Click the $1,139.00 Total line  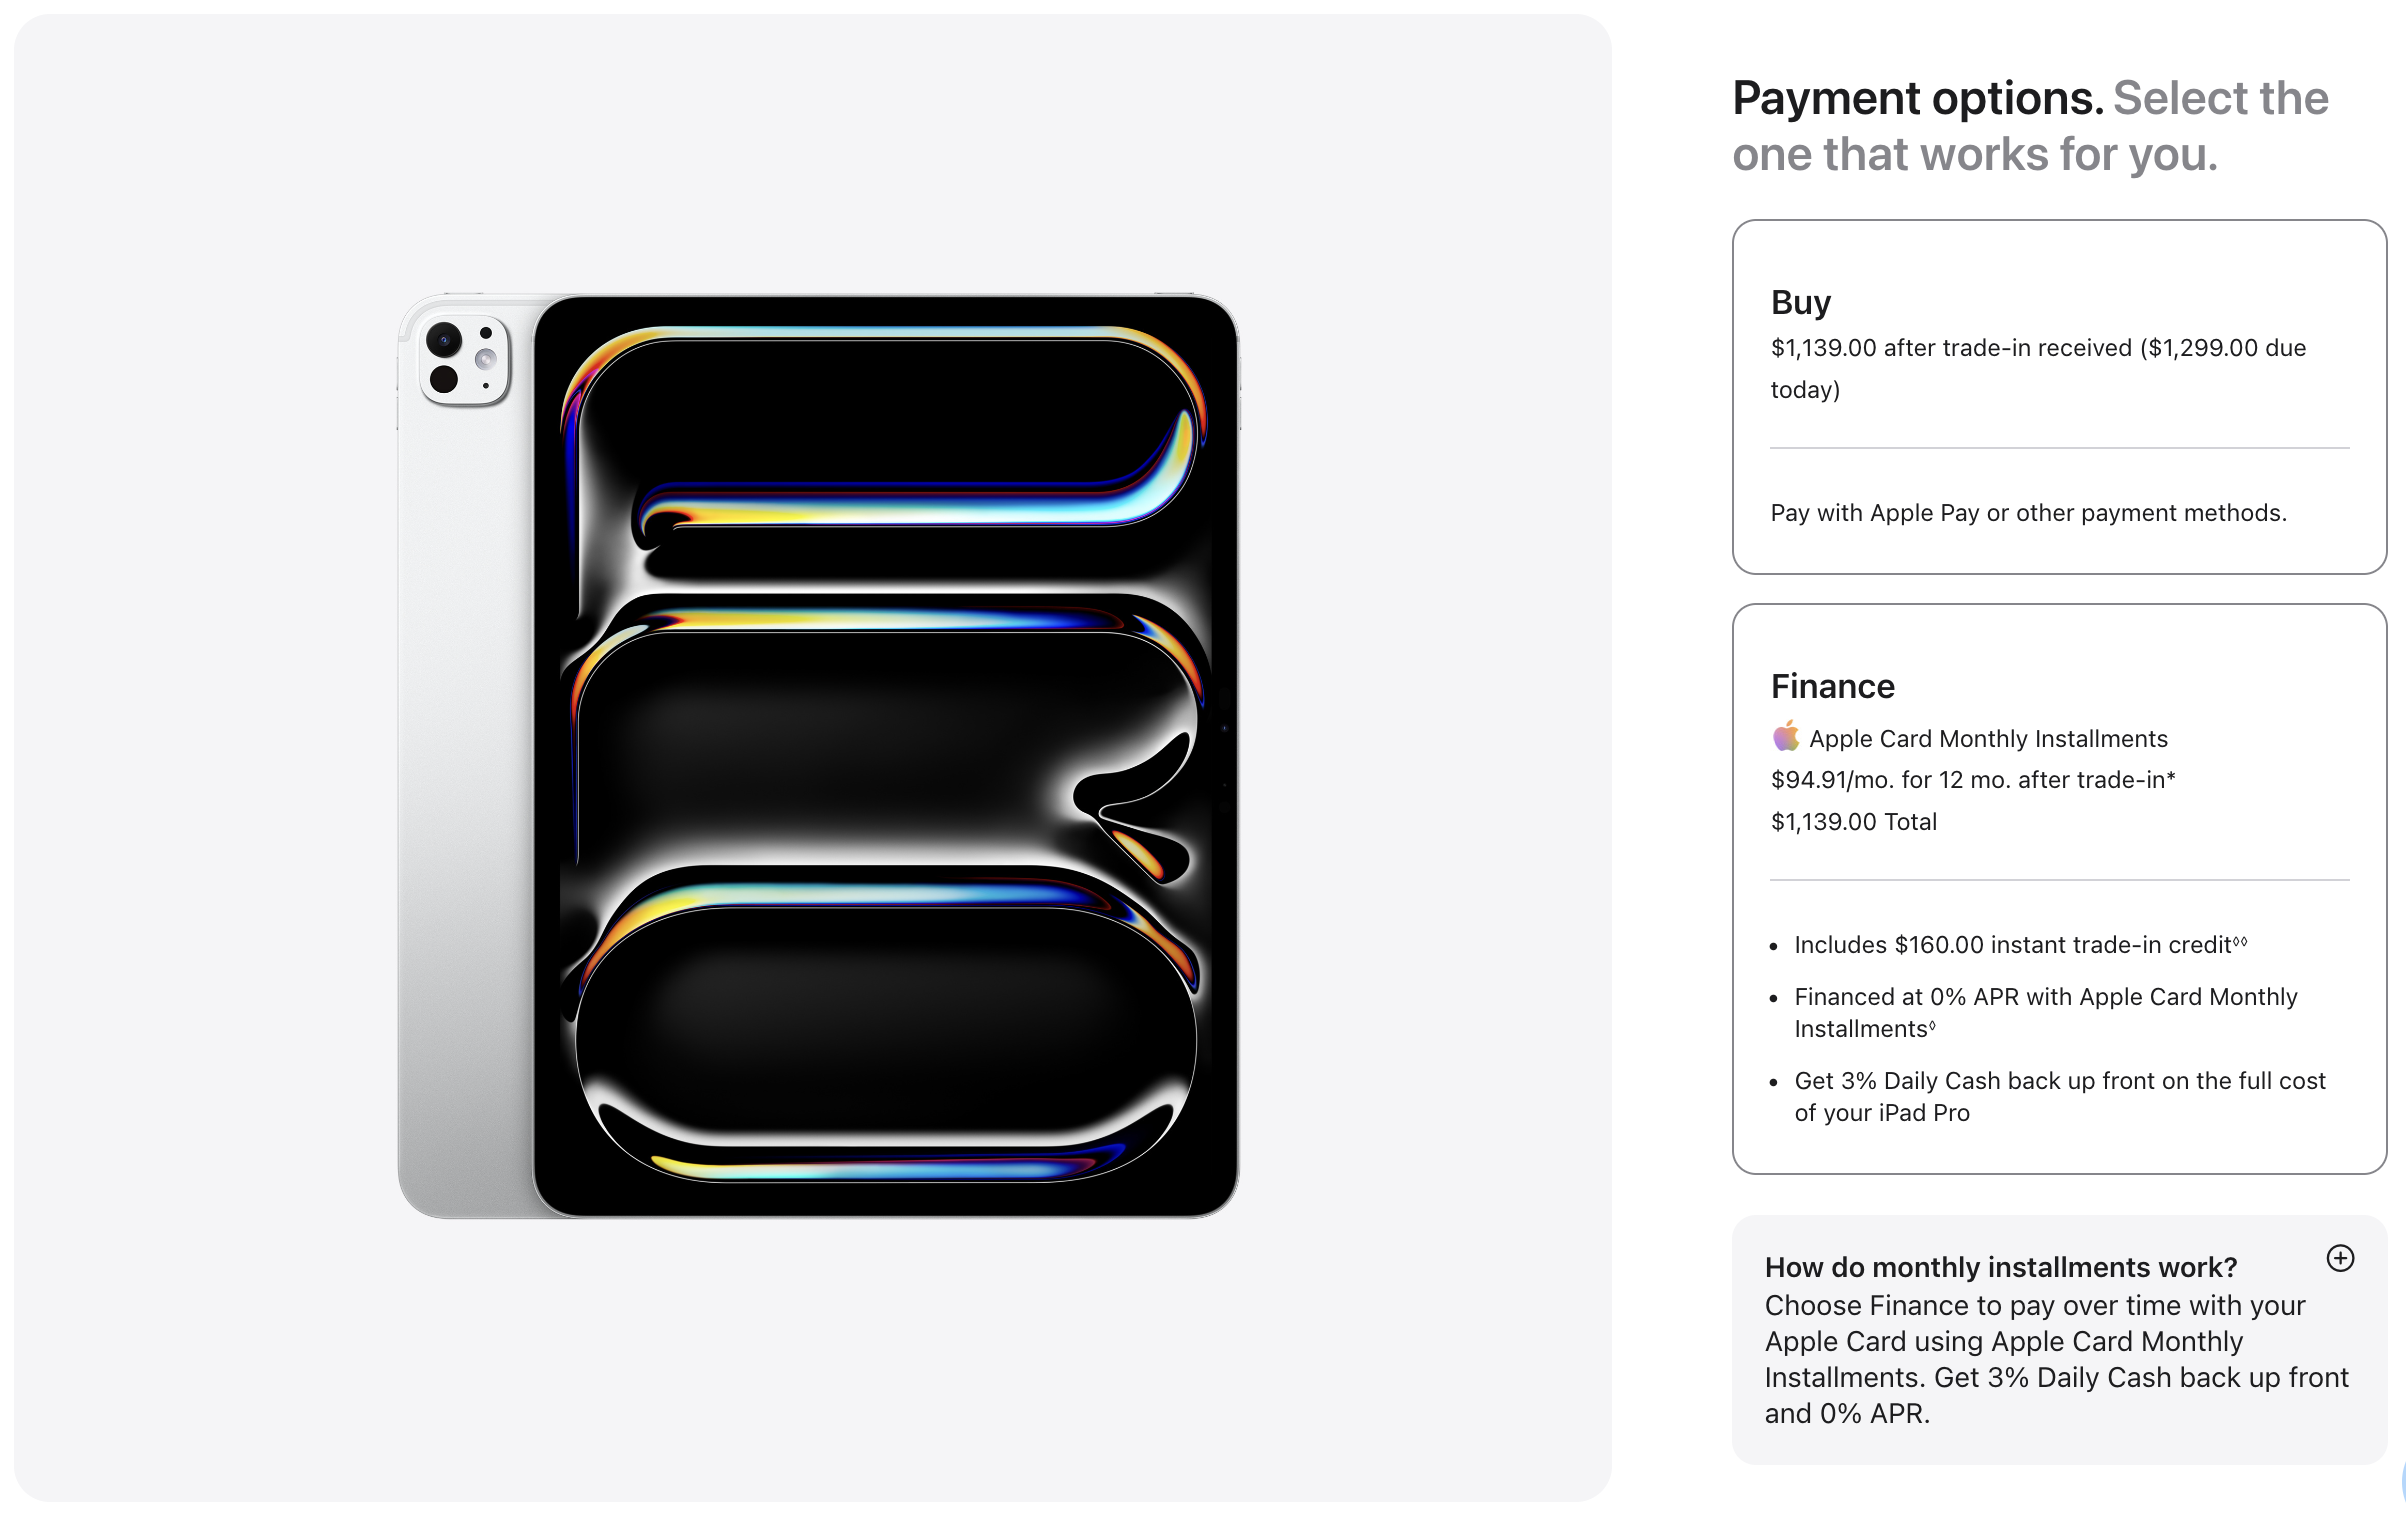coord(1854,822)
